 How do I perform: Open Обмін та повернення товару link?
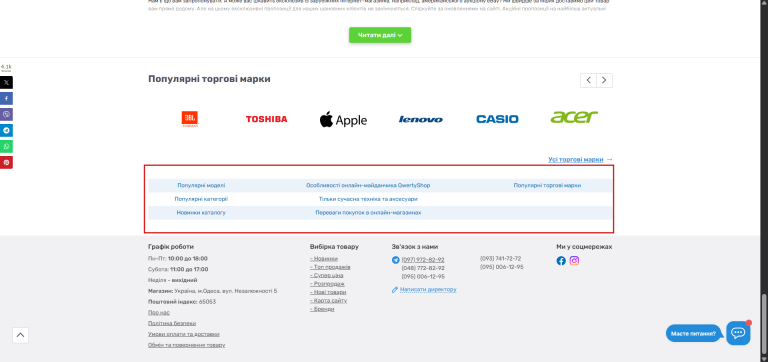(187, 345)
